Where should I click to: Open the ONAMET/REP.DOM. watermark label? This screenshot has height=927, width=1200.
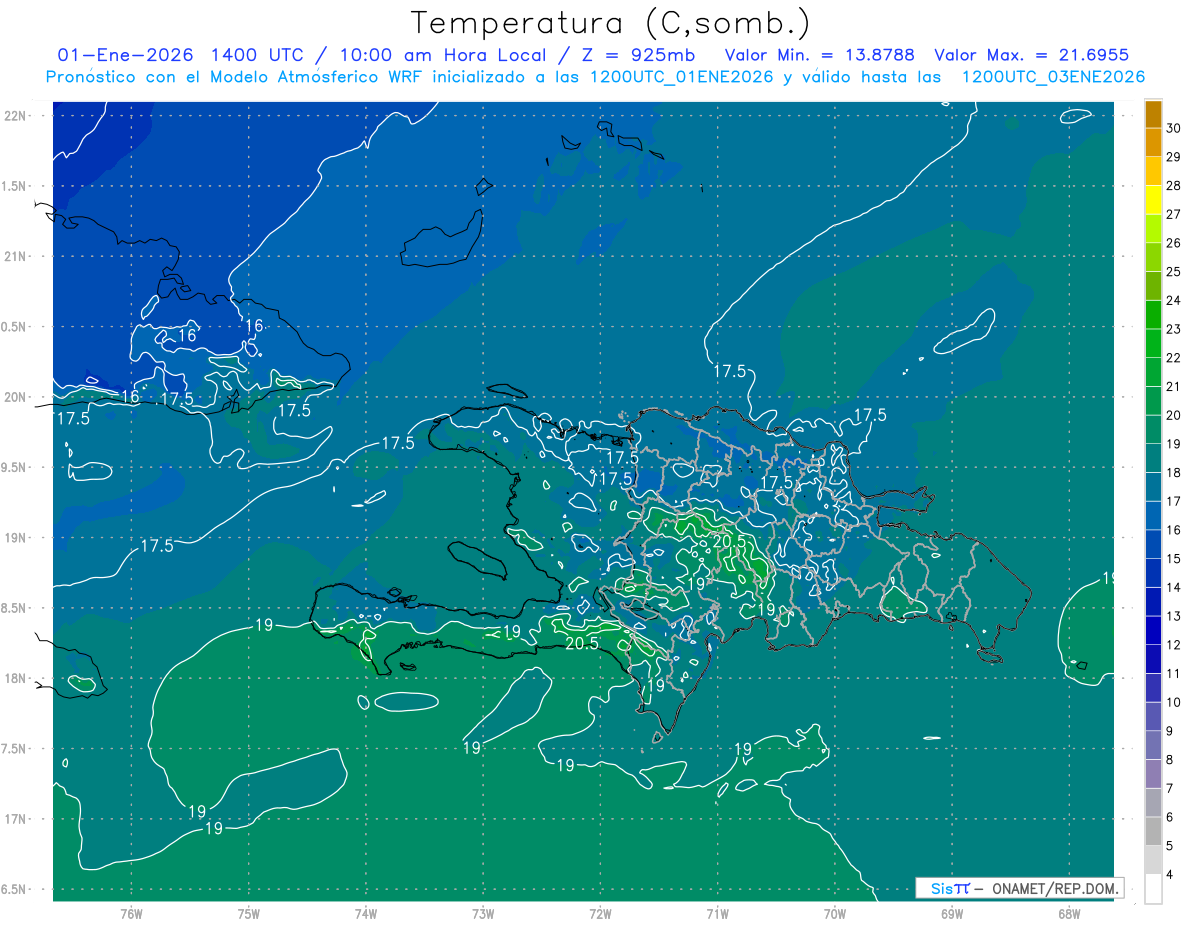[x=1048, y=888]
